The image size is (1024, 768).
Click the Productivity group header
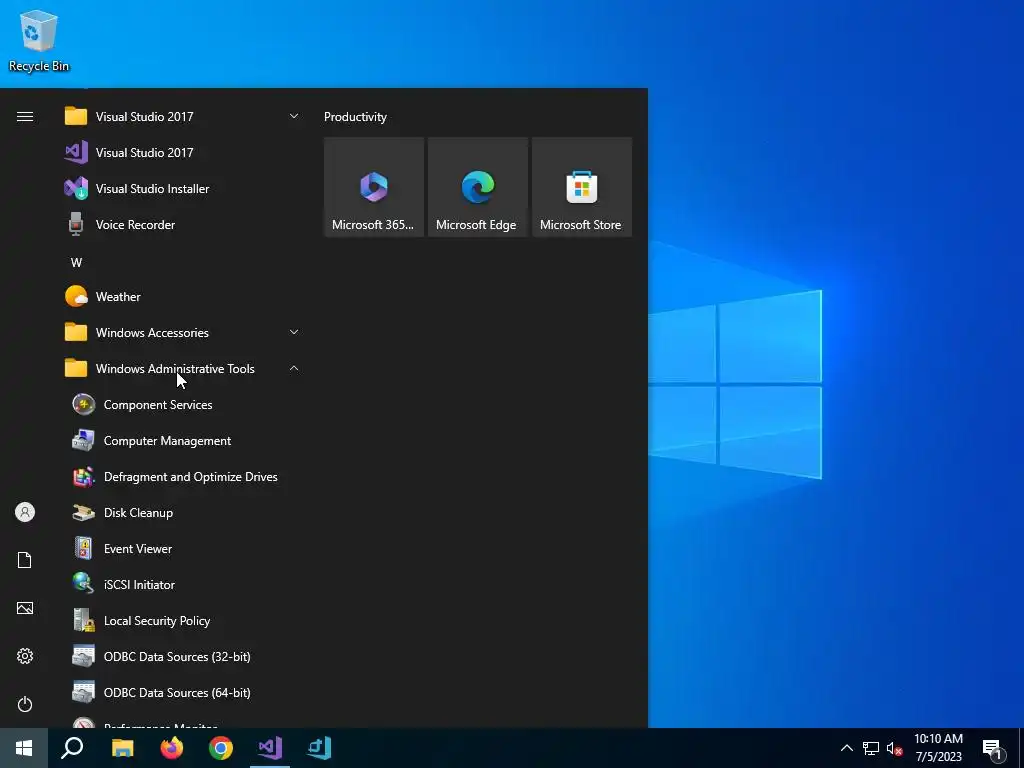355,117
